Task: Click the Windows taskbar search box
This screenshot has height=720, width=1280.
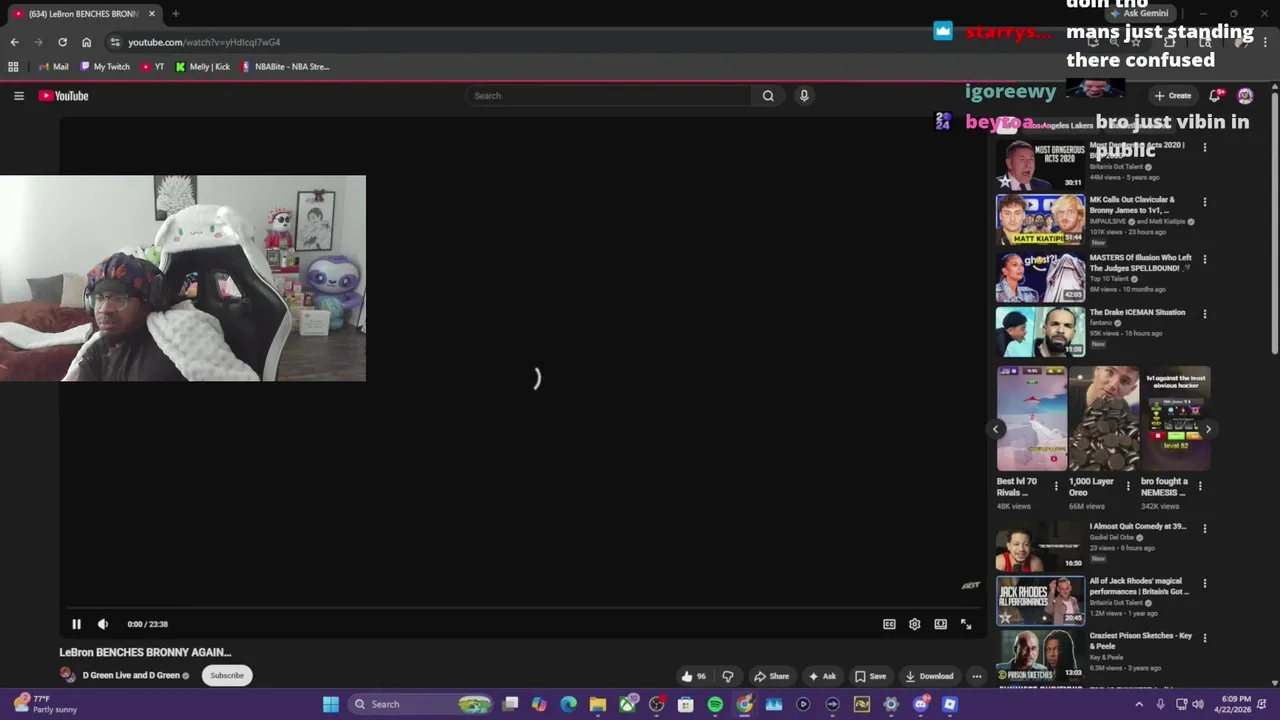Action: coord(421,704)
